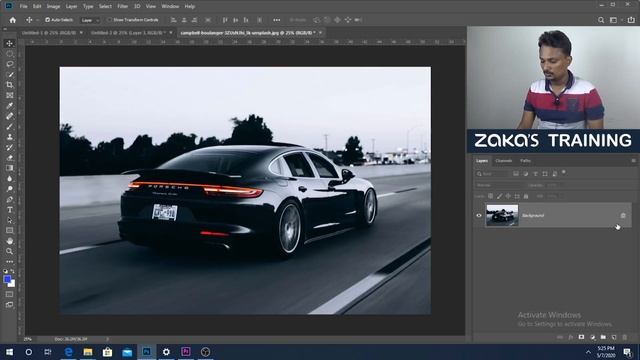Viewport: 640px width, 360px height.
Task: Select the Eyedropper tool
Action: (x=9, y=106)
